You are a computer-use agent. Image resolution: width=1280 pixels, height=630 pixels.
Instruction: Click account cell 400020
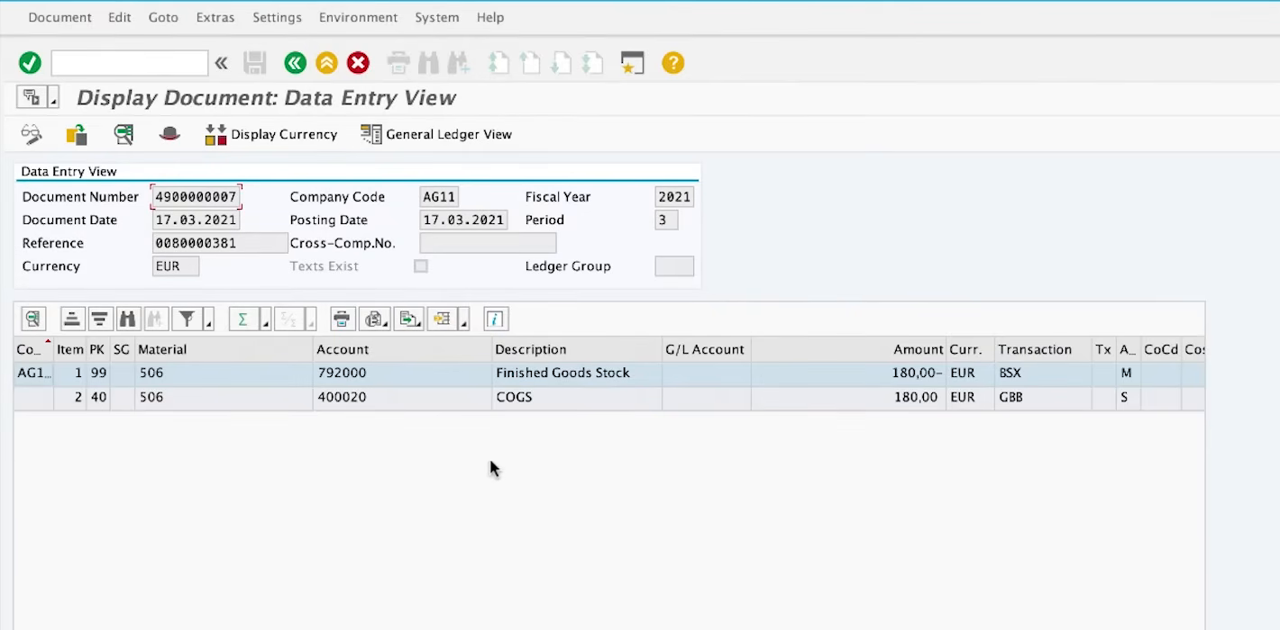click(403, 397)
